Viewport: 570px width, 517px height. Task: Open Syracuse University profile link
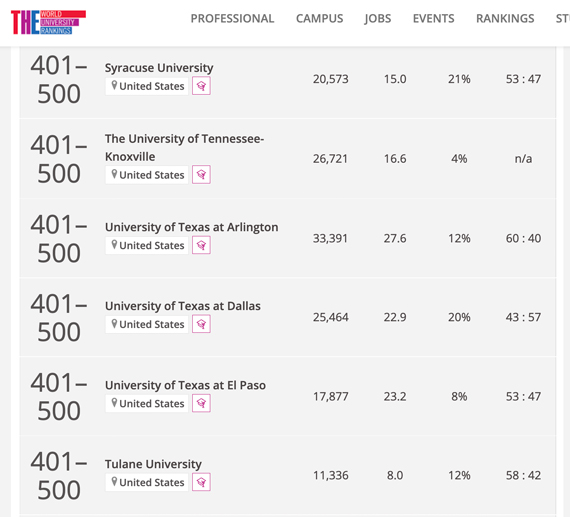pyautogui.click(x=159, y=68)
